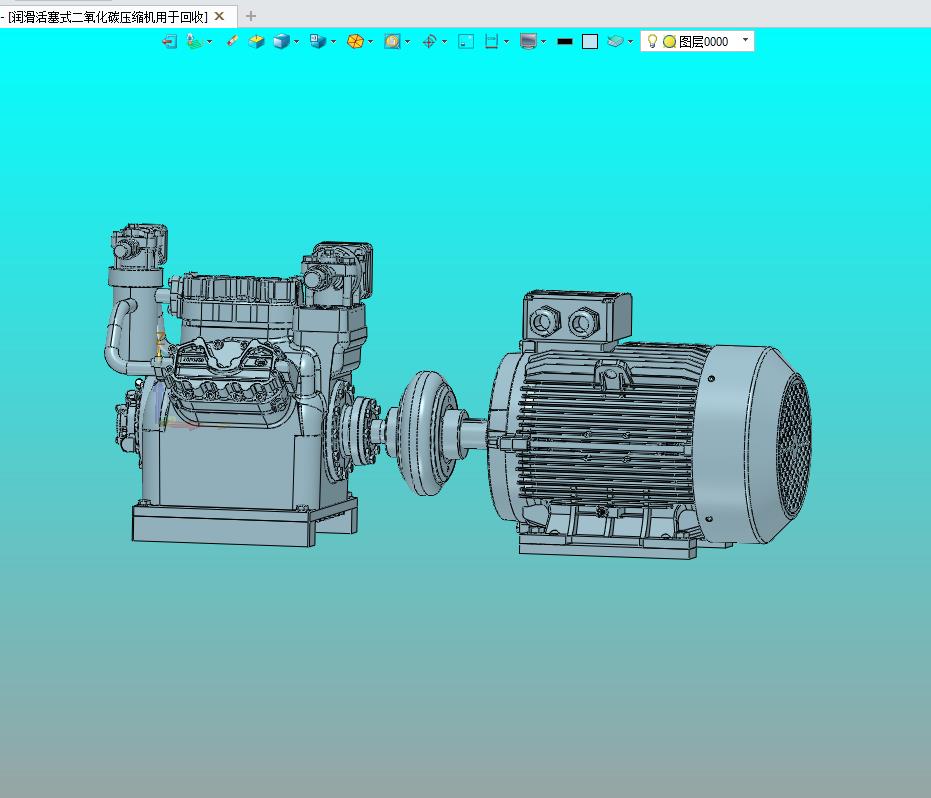
Task: Click the light blue color swatch
Action: pos(590,42)
